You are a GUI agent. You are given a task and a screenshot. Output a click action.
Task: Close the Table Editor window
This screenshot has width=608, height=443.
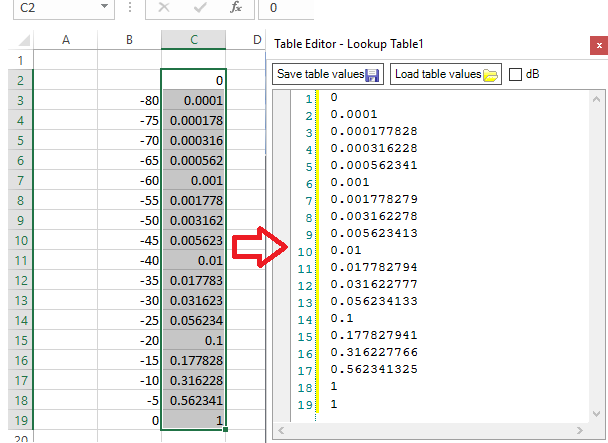coord(599,45)
